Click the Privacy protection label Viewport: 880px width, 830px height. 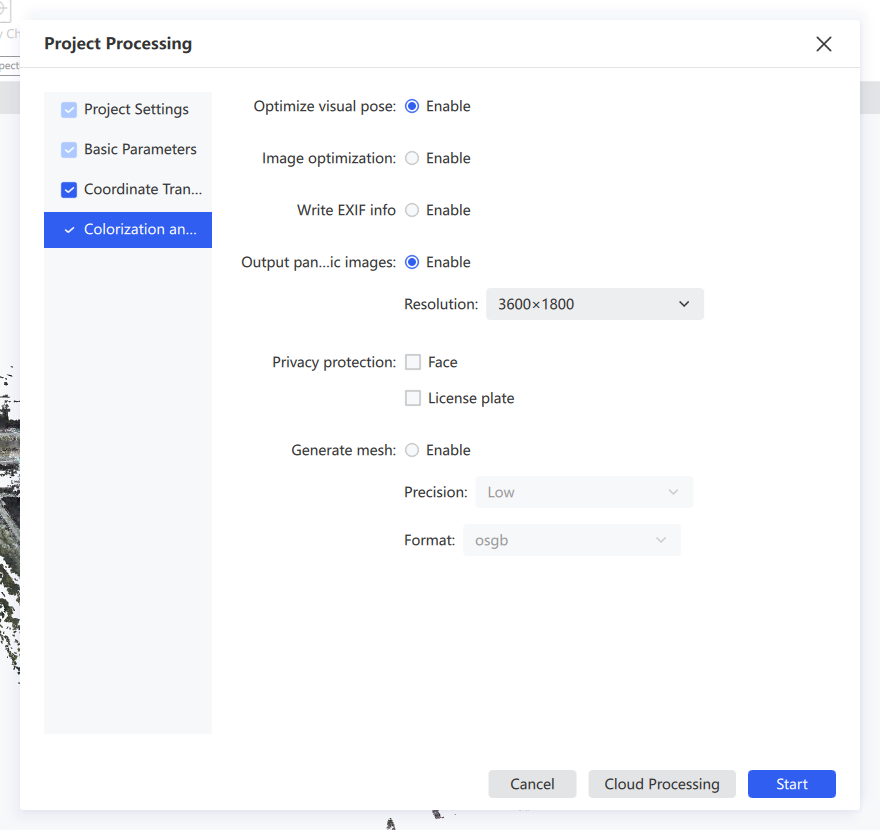tap(334, 363)
